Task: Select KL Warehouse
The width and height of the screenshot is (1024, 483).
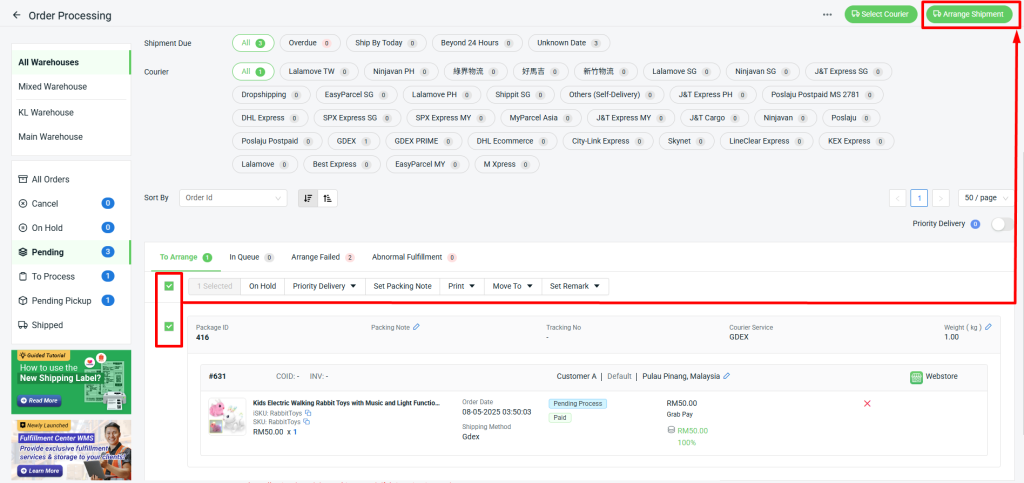Action: (71, 112)
